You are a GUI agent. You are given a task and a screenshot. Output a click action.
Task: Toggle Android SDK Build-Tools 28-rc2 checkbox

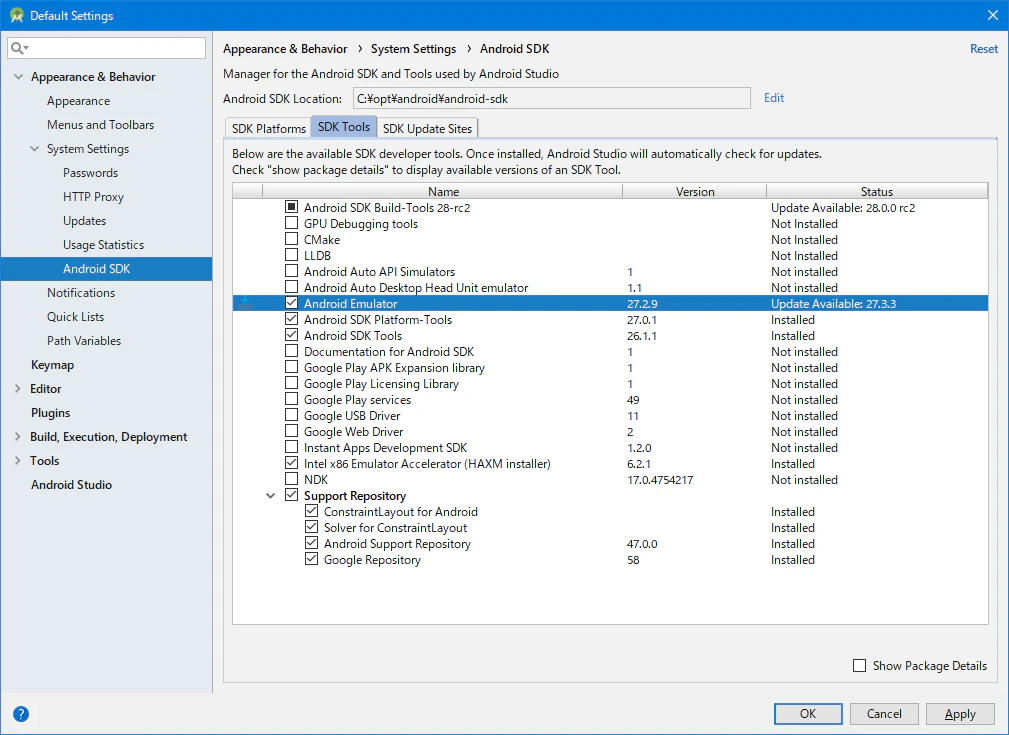[292, 207]
